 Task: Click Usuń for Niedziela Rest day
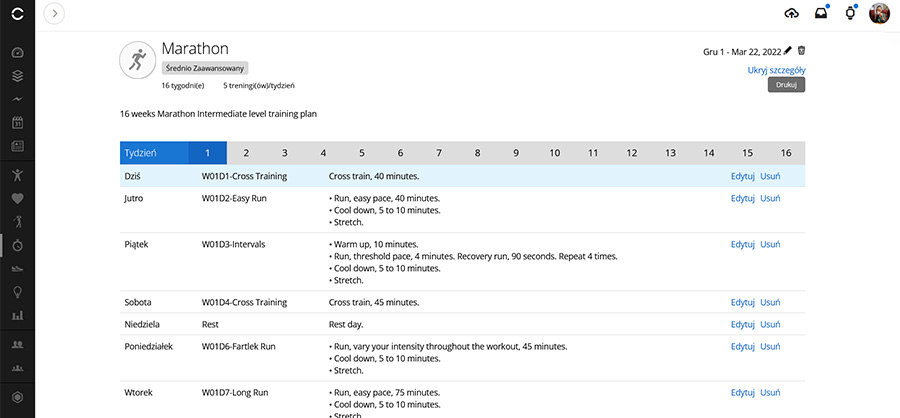pyautogui.click(x=770, y=324)
